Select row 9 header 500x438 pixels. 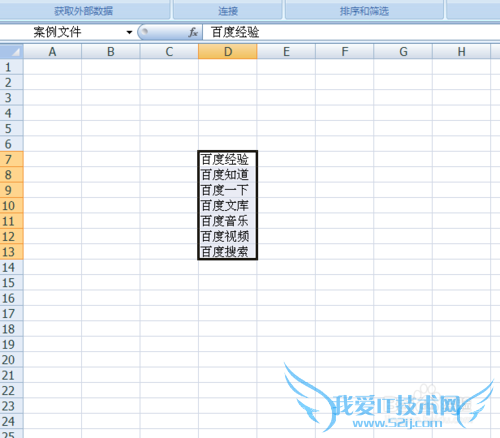(12, 190)
